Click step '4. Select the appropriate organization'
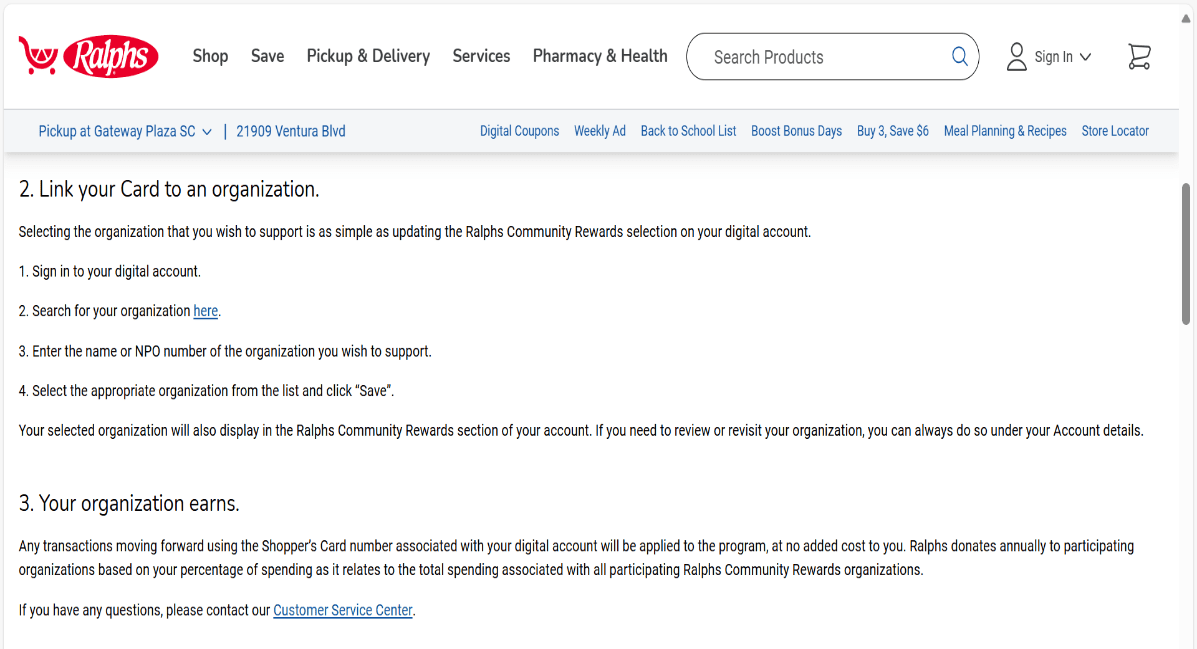 click(x=206, y=391)
